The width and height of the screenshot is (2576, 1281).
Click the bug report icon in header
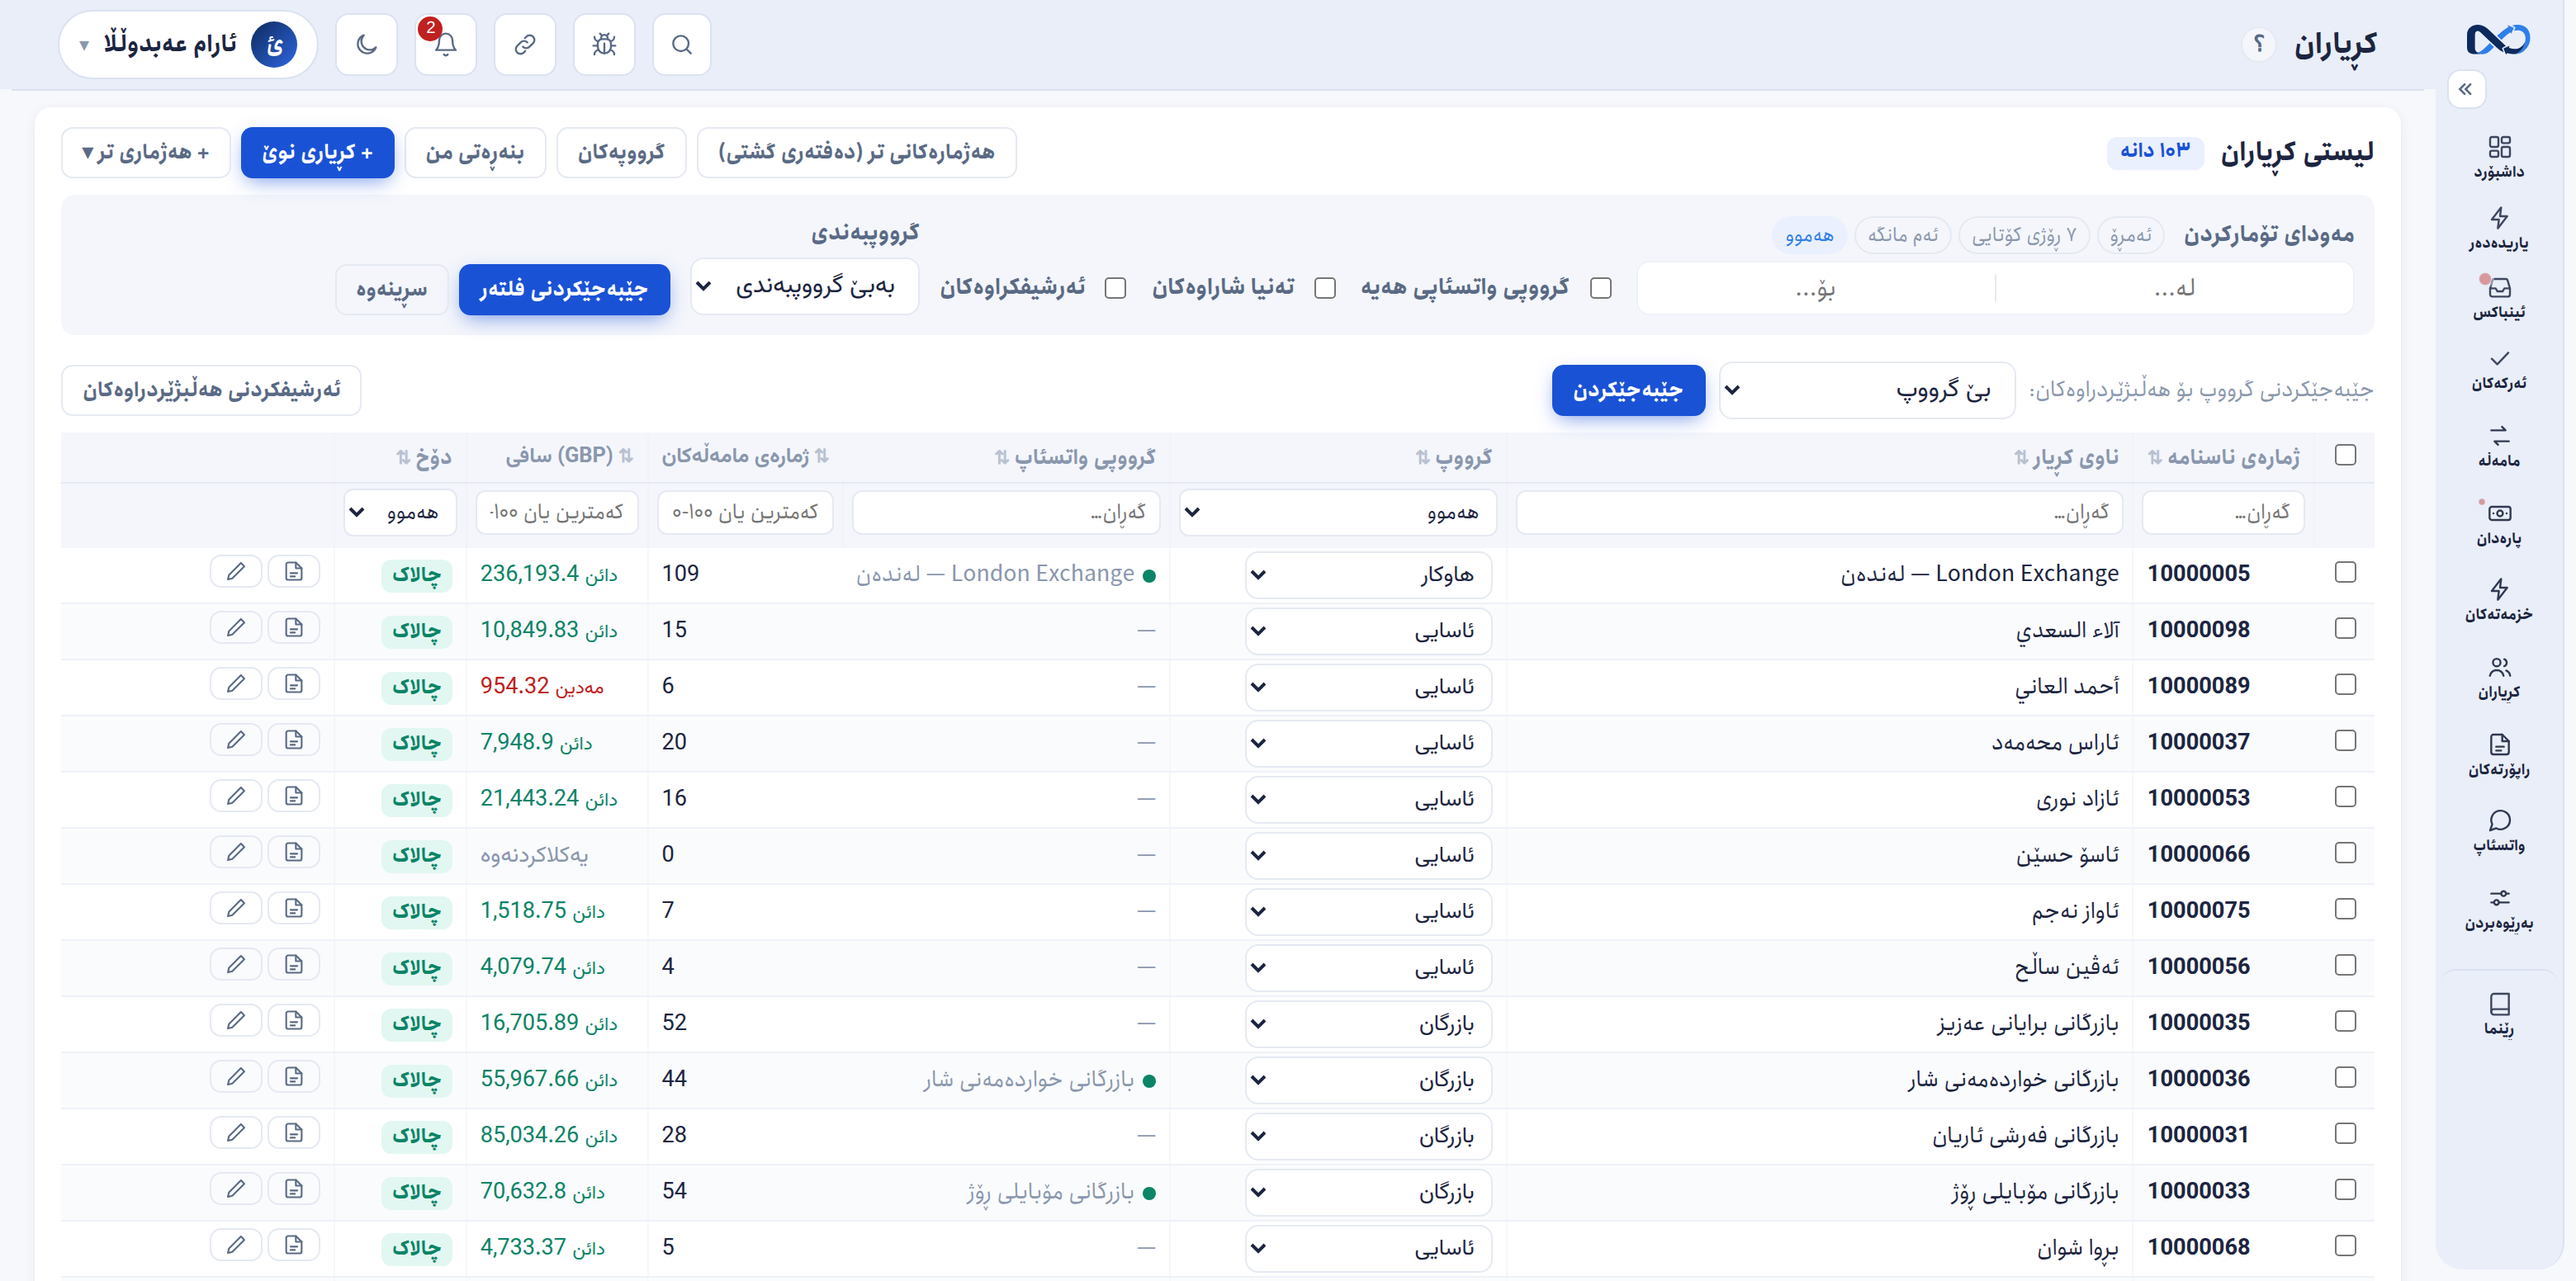point(604,44)
